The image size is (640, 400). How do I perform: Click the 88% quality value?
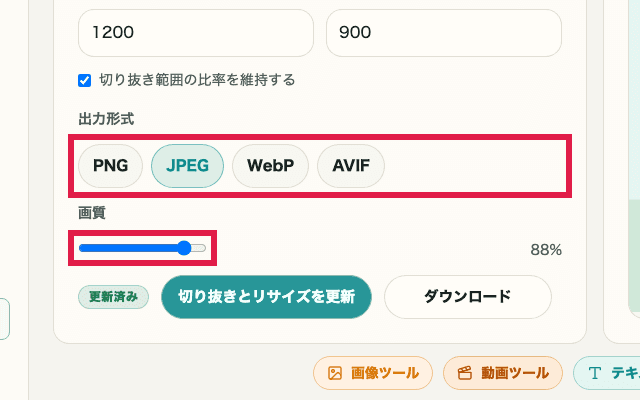[x=546, y=250]
